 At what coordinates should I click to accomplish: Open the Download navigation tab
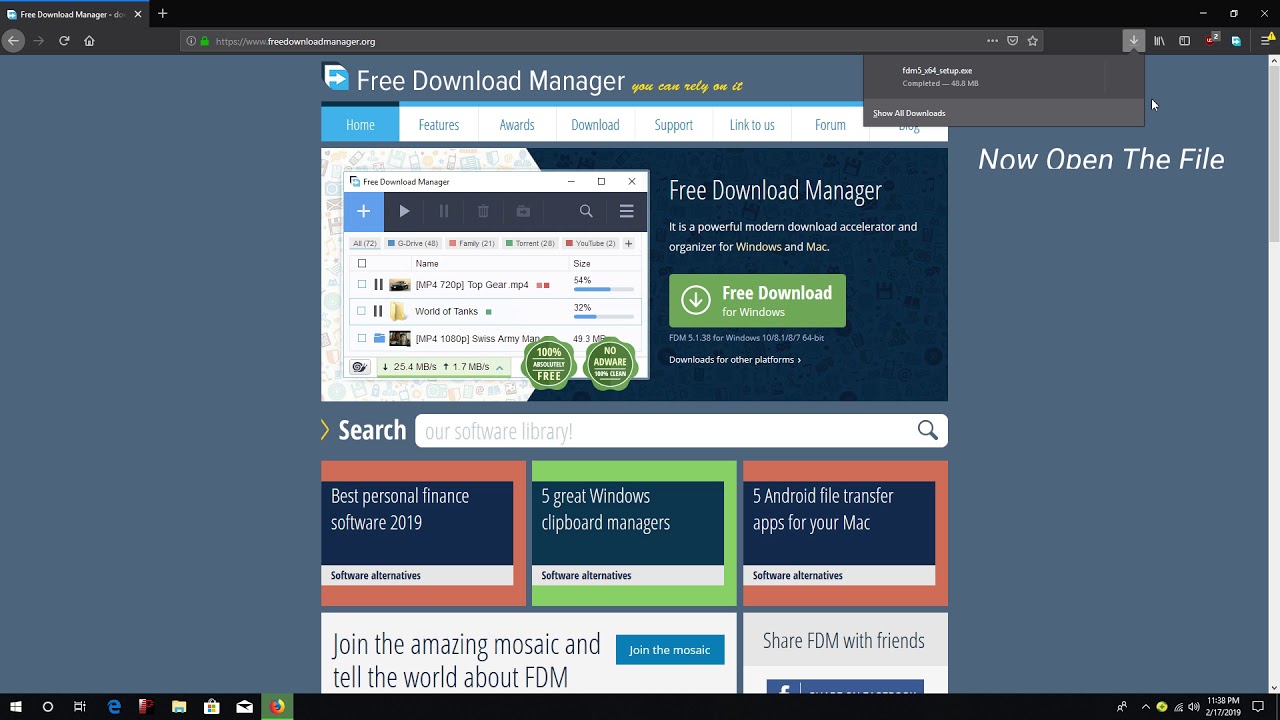point(595,125)
